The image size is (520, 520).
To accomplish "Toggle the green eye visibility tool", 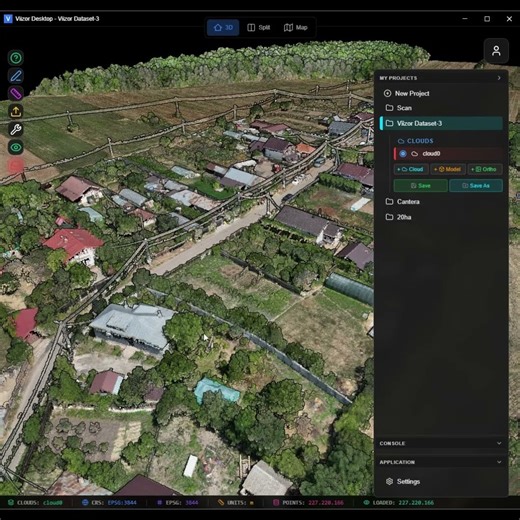I will point(16,147).
